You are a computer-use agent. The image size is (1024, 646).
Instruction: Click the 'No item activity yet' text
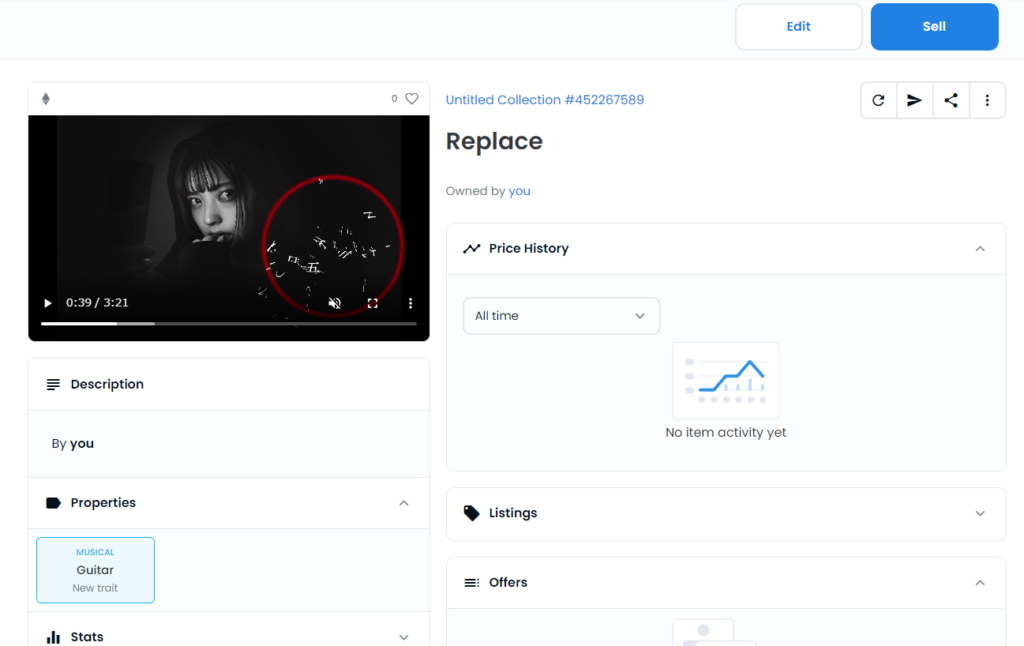[726, 432]
